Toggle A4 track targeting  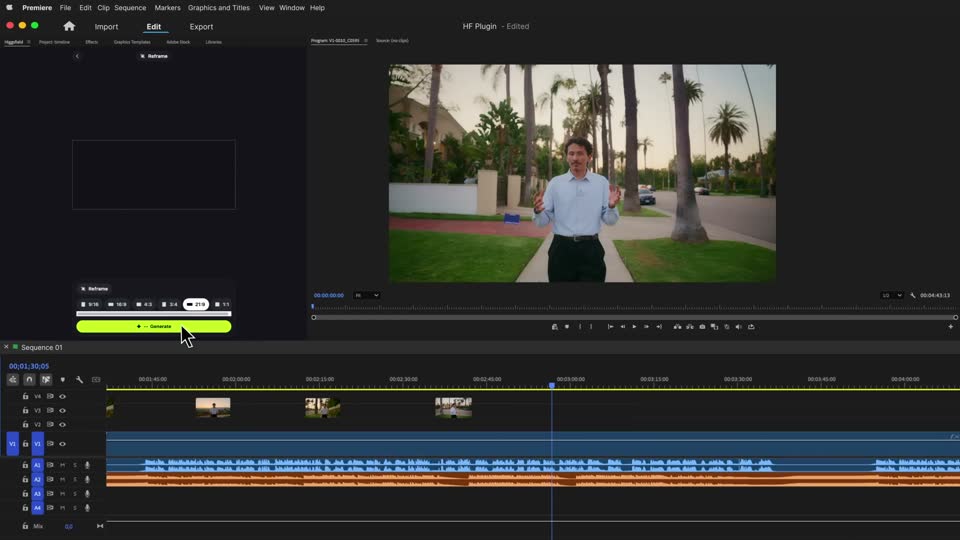point(37,508)
